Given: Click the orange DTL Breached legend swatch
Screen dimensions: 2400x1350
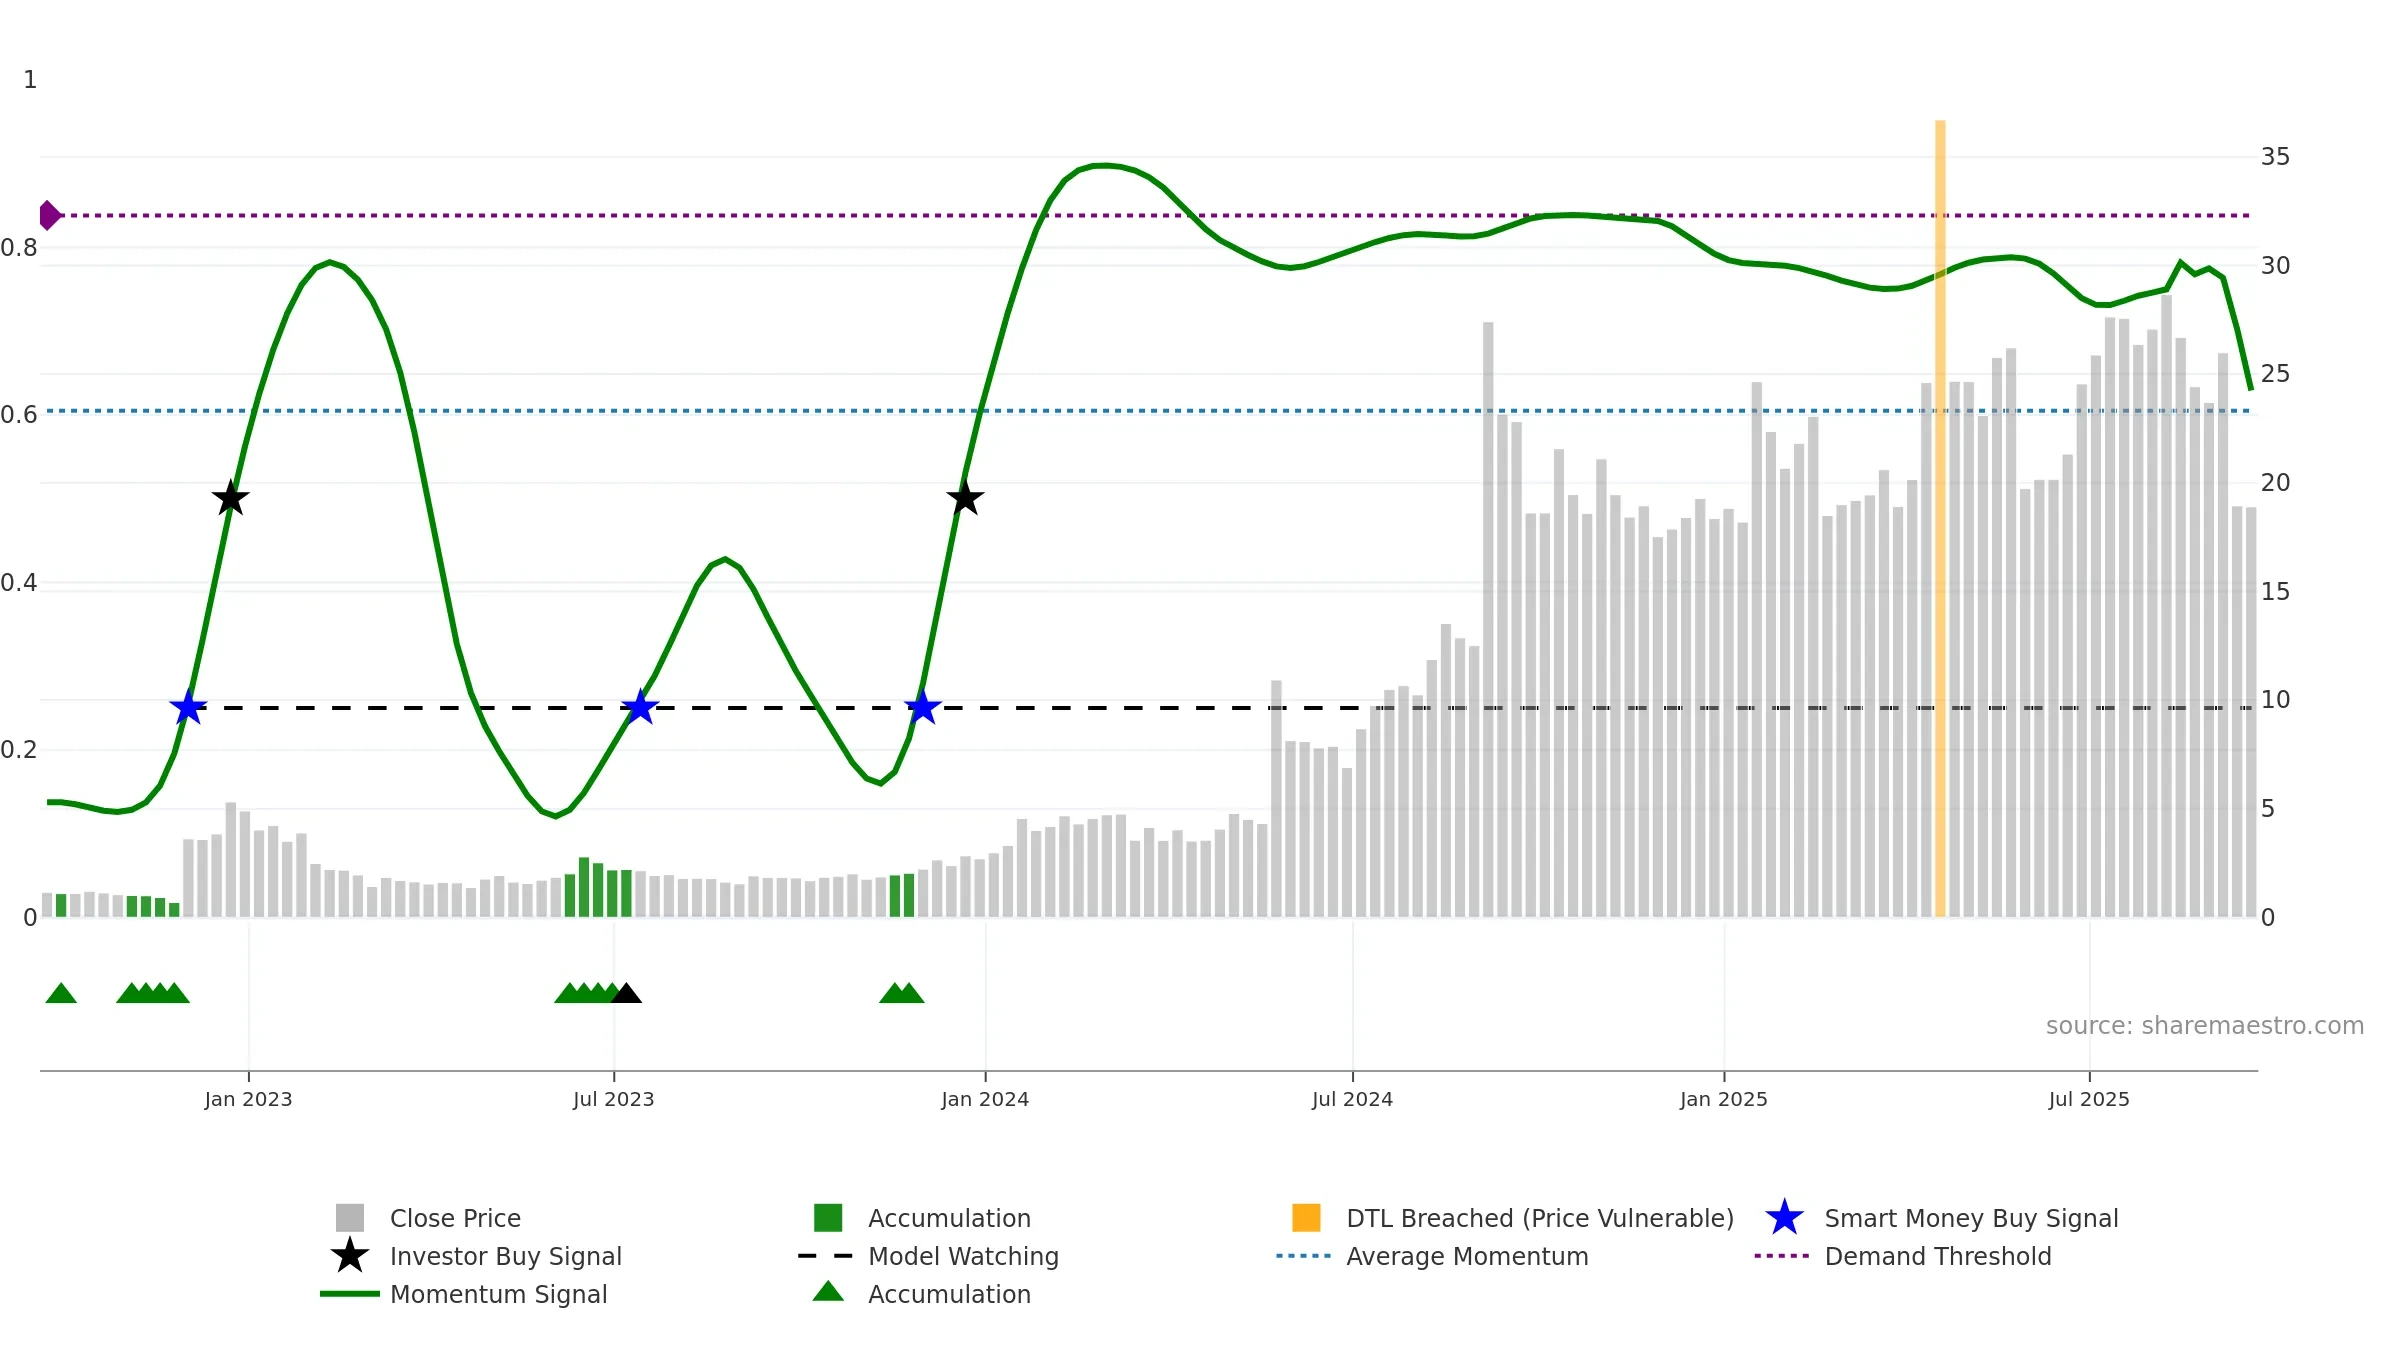Looking at the screenshot, I should point(1306,1218).
